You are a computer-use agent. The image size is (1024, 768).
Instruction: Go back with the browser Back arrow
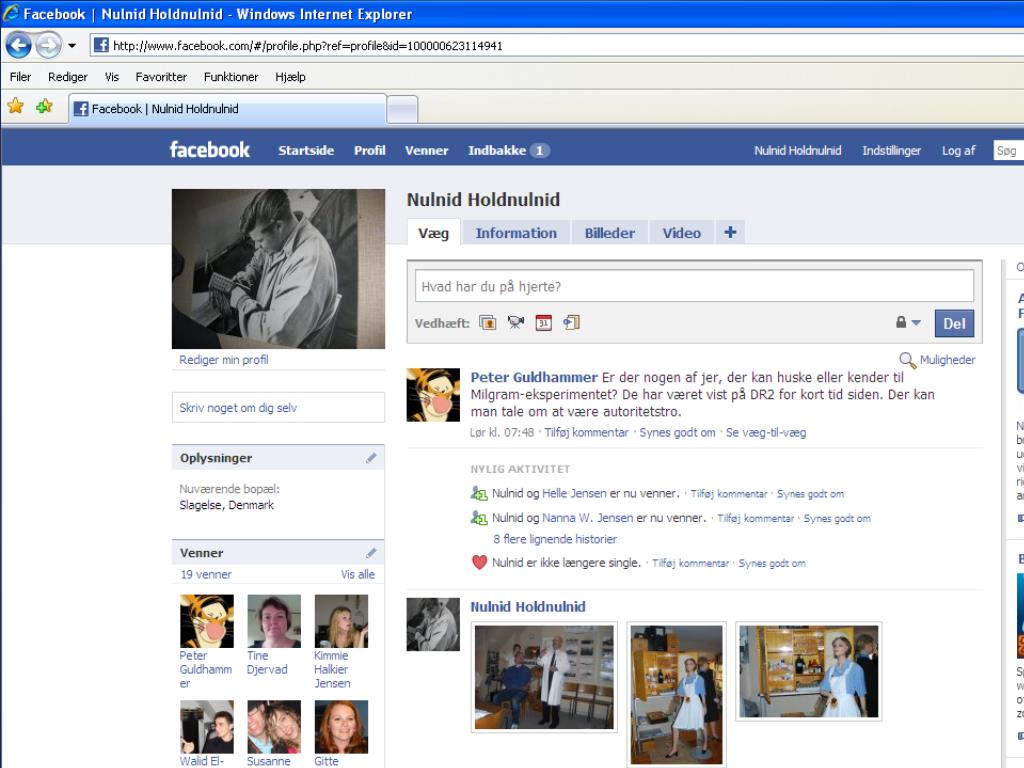[x=18, y=45]
